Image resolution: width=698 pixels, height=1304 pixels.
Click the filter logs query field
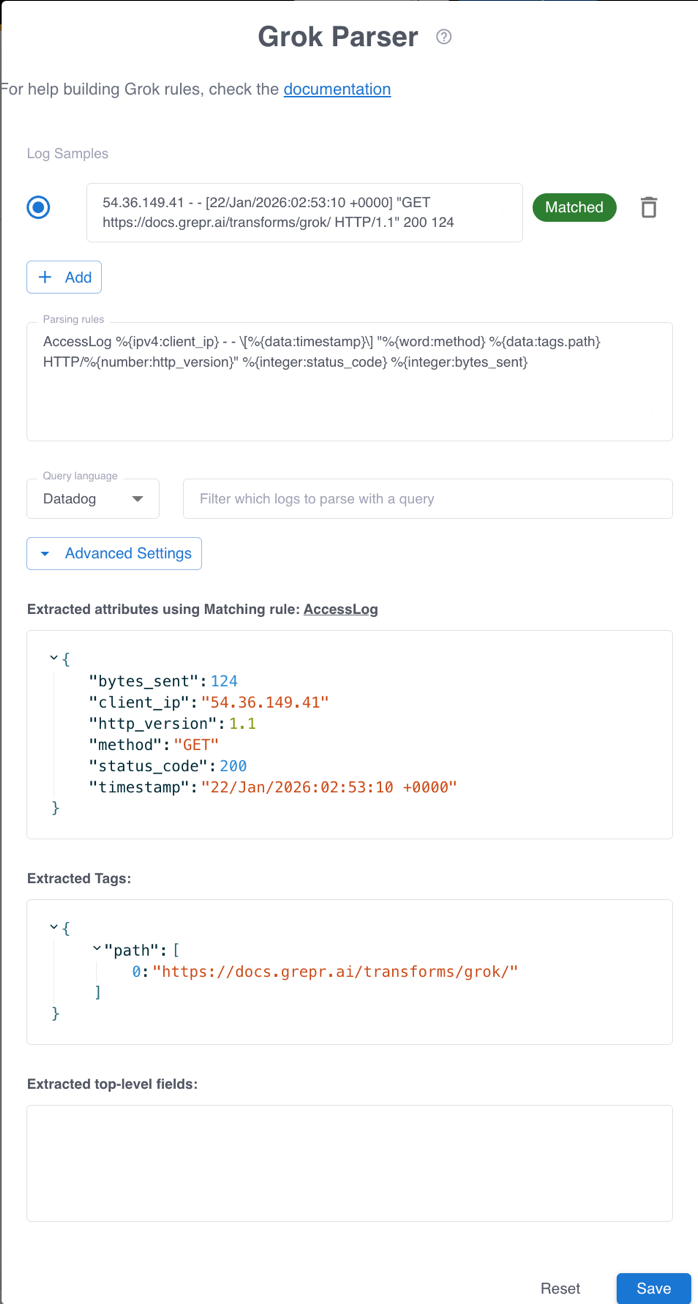pos(427,498)
